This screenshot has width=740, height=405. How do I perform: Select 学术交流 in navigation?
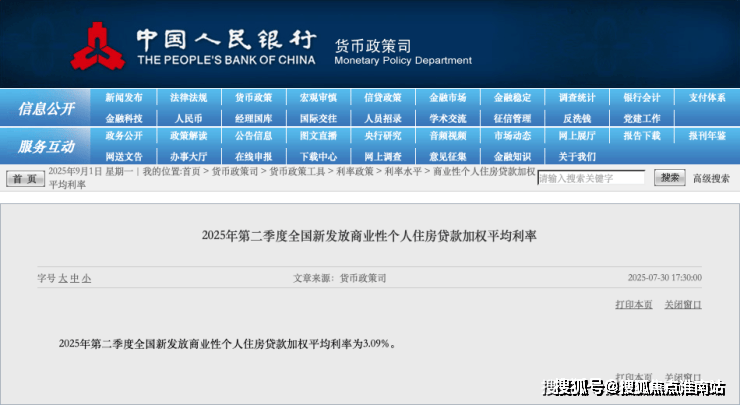pyautogui.click(x=448, y=118)
